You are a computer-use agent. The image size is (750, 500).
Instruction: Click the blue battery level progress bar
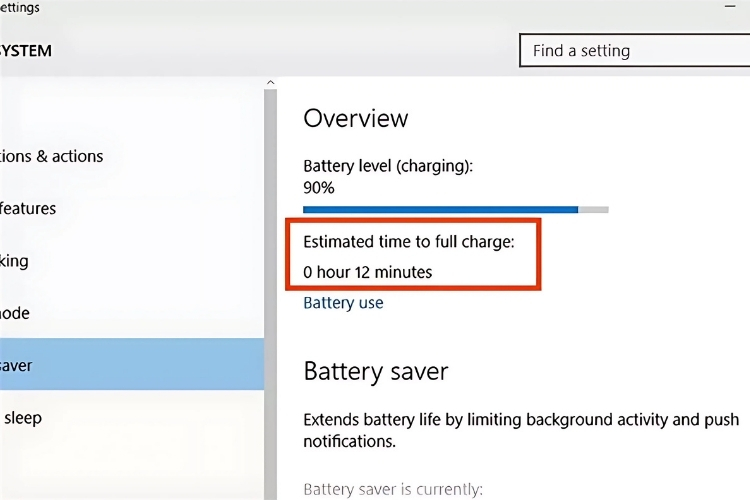[440, 210]
